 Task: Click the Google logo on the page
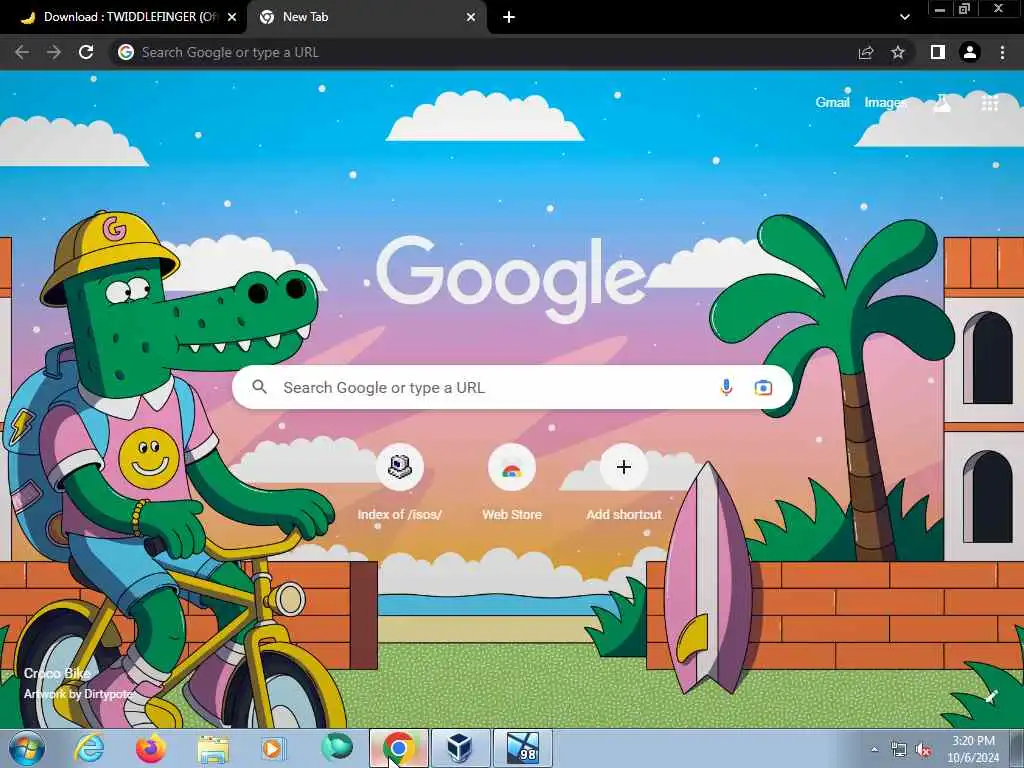[511, 278]
